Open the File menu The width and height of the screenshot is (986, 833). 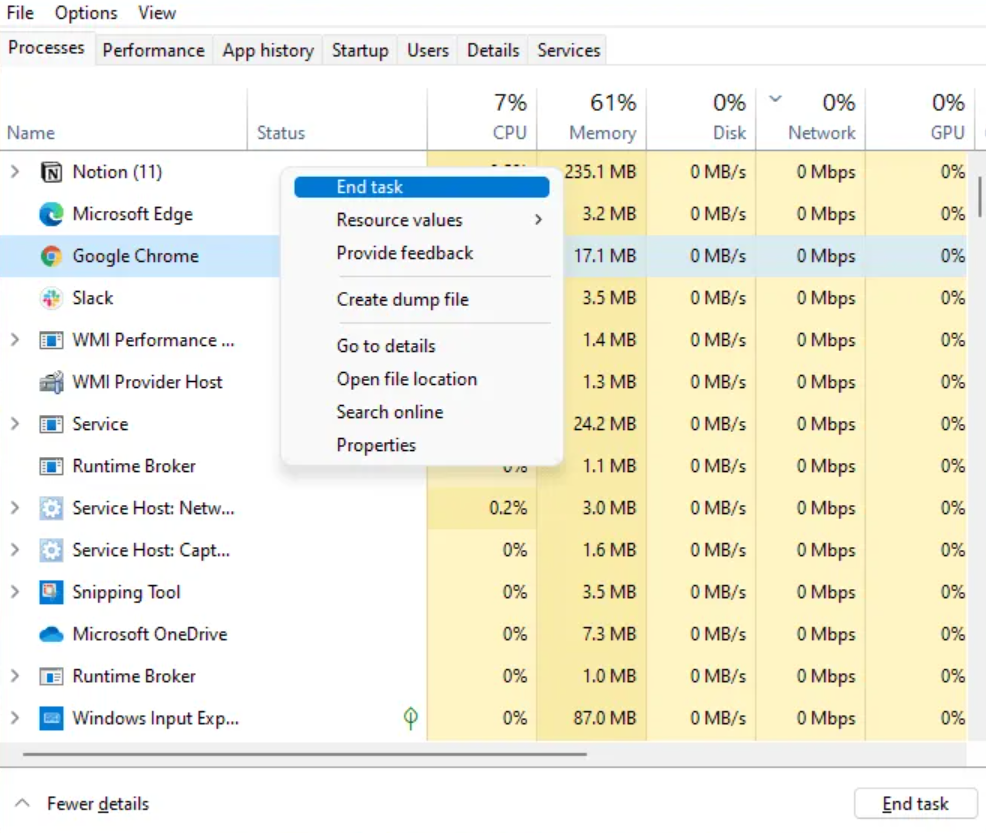(x=20, y=13)
